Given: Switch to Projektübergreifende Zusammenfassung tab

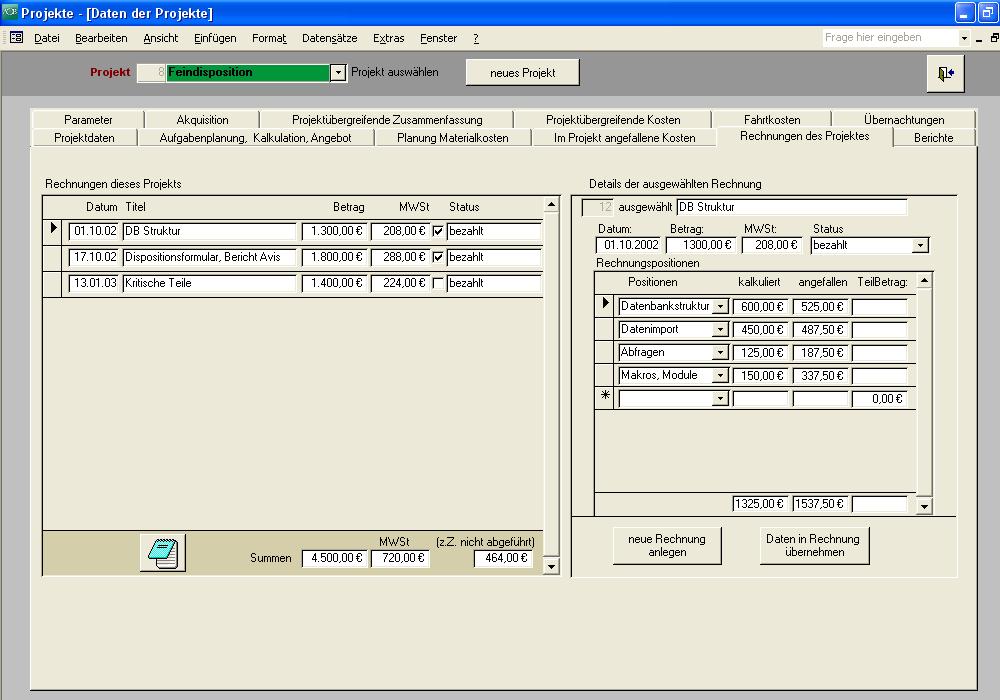Looking at the screenshot, I should click(387, 119).
